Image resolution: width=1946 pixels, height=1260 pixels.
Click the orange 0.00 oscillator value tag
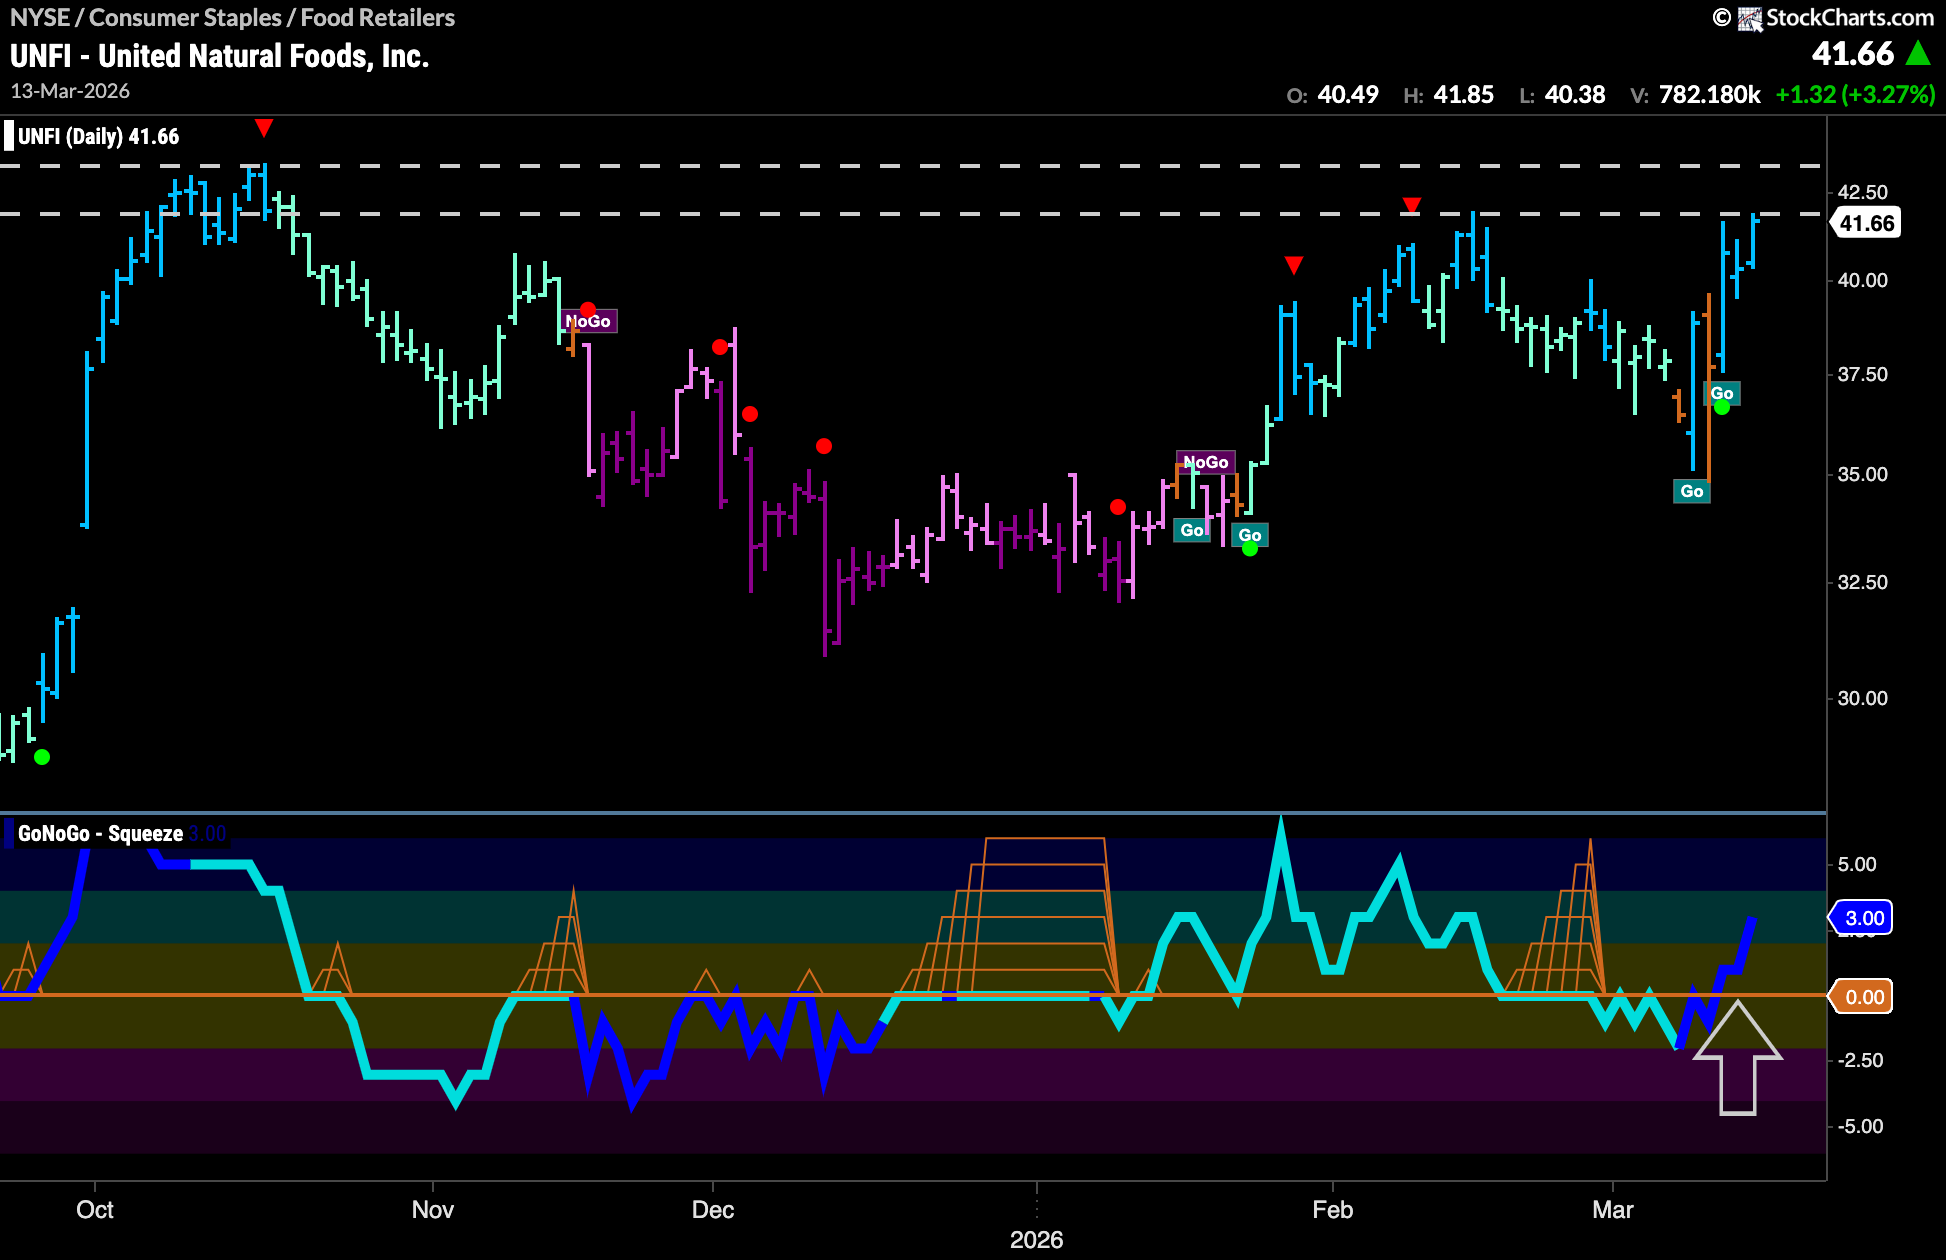(x=1862, y=997)
